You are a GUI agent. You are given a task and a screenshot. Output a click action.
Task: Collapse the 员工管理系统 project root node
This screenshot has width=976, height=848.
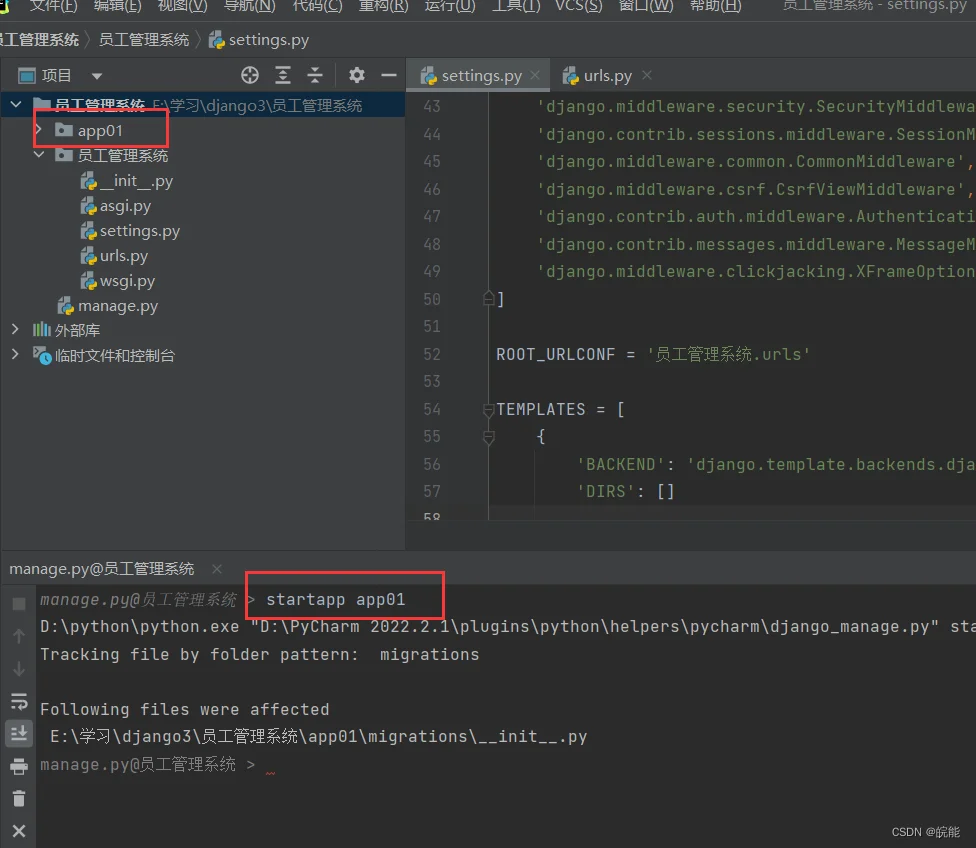16,105
